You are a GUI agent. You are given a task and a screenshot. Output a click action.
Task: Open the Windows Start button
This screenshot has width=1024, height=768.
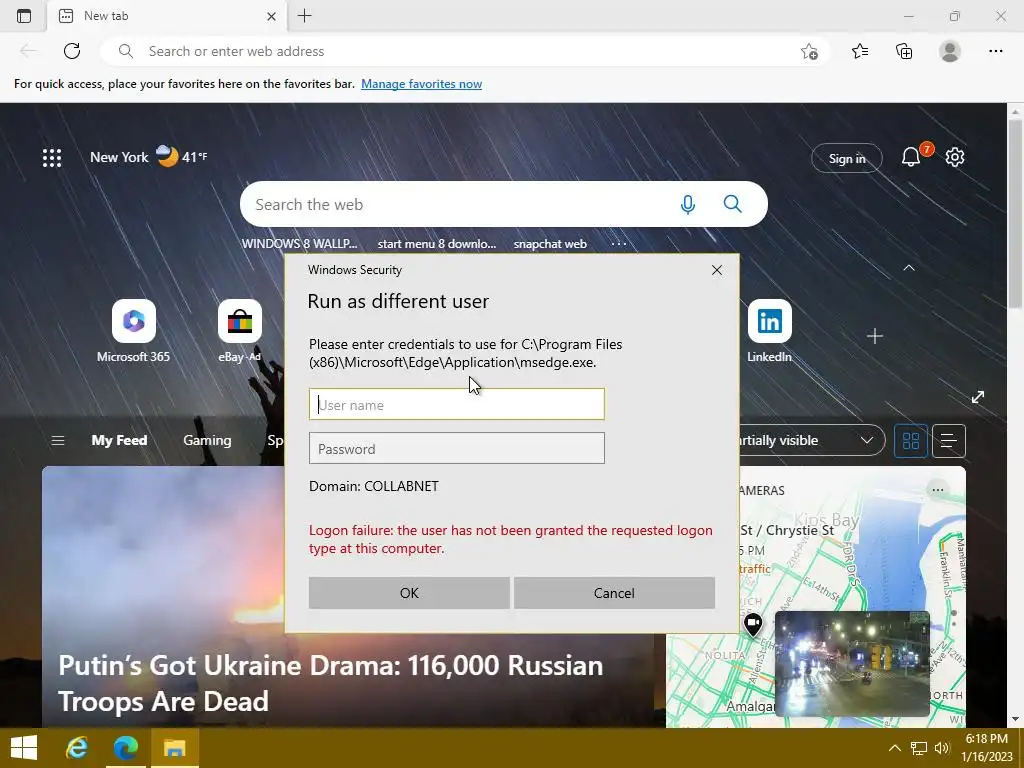pyautogui.click(x=24, y=748)
